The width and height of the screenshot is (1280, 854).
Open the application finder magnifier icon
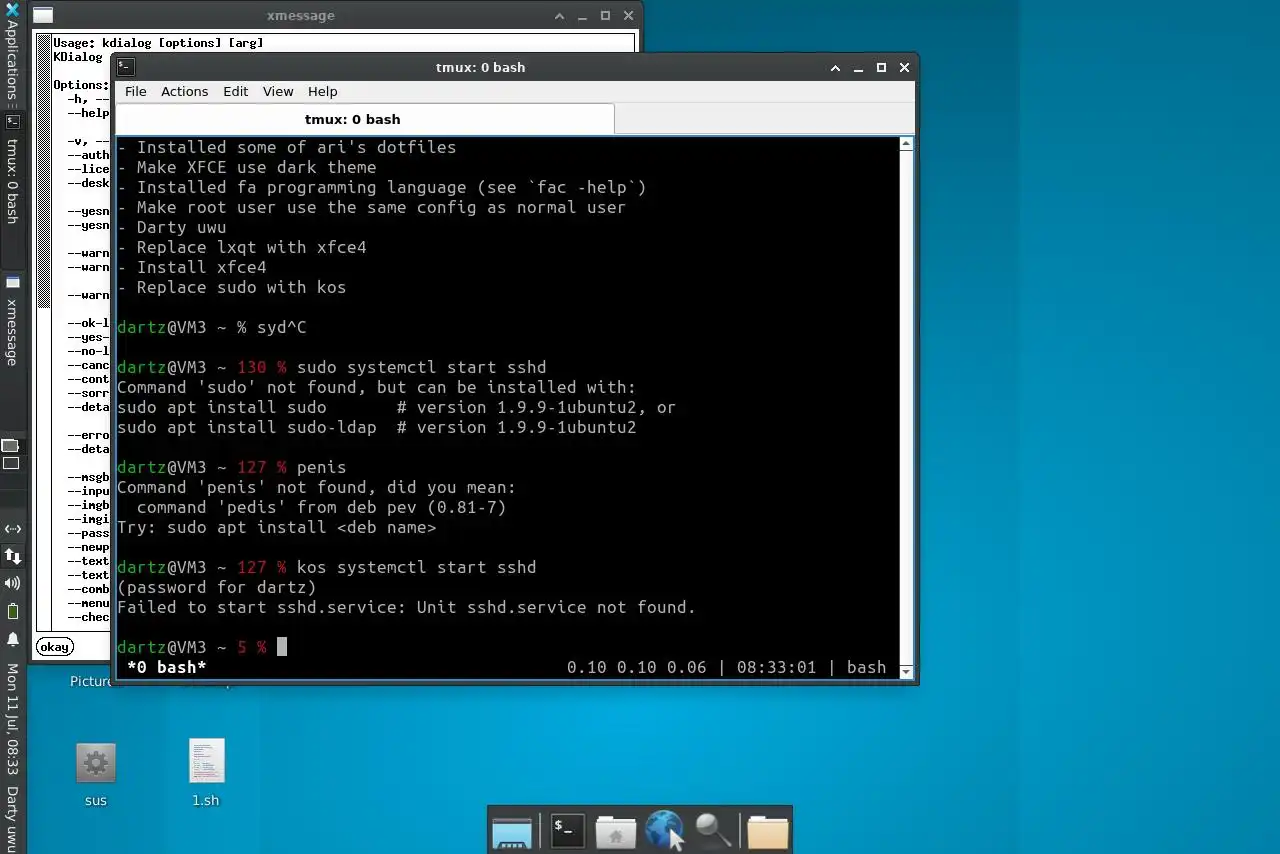[x=712, y=831]
